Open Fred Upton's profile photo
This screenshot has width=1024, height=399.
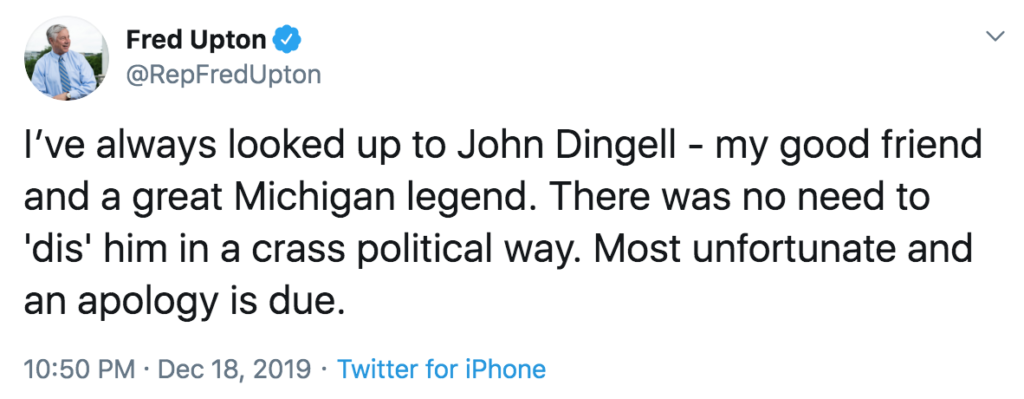67,58
